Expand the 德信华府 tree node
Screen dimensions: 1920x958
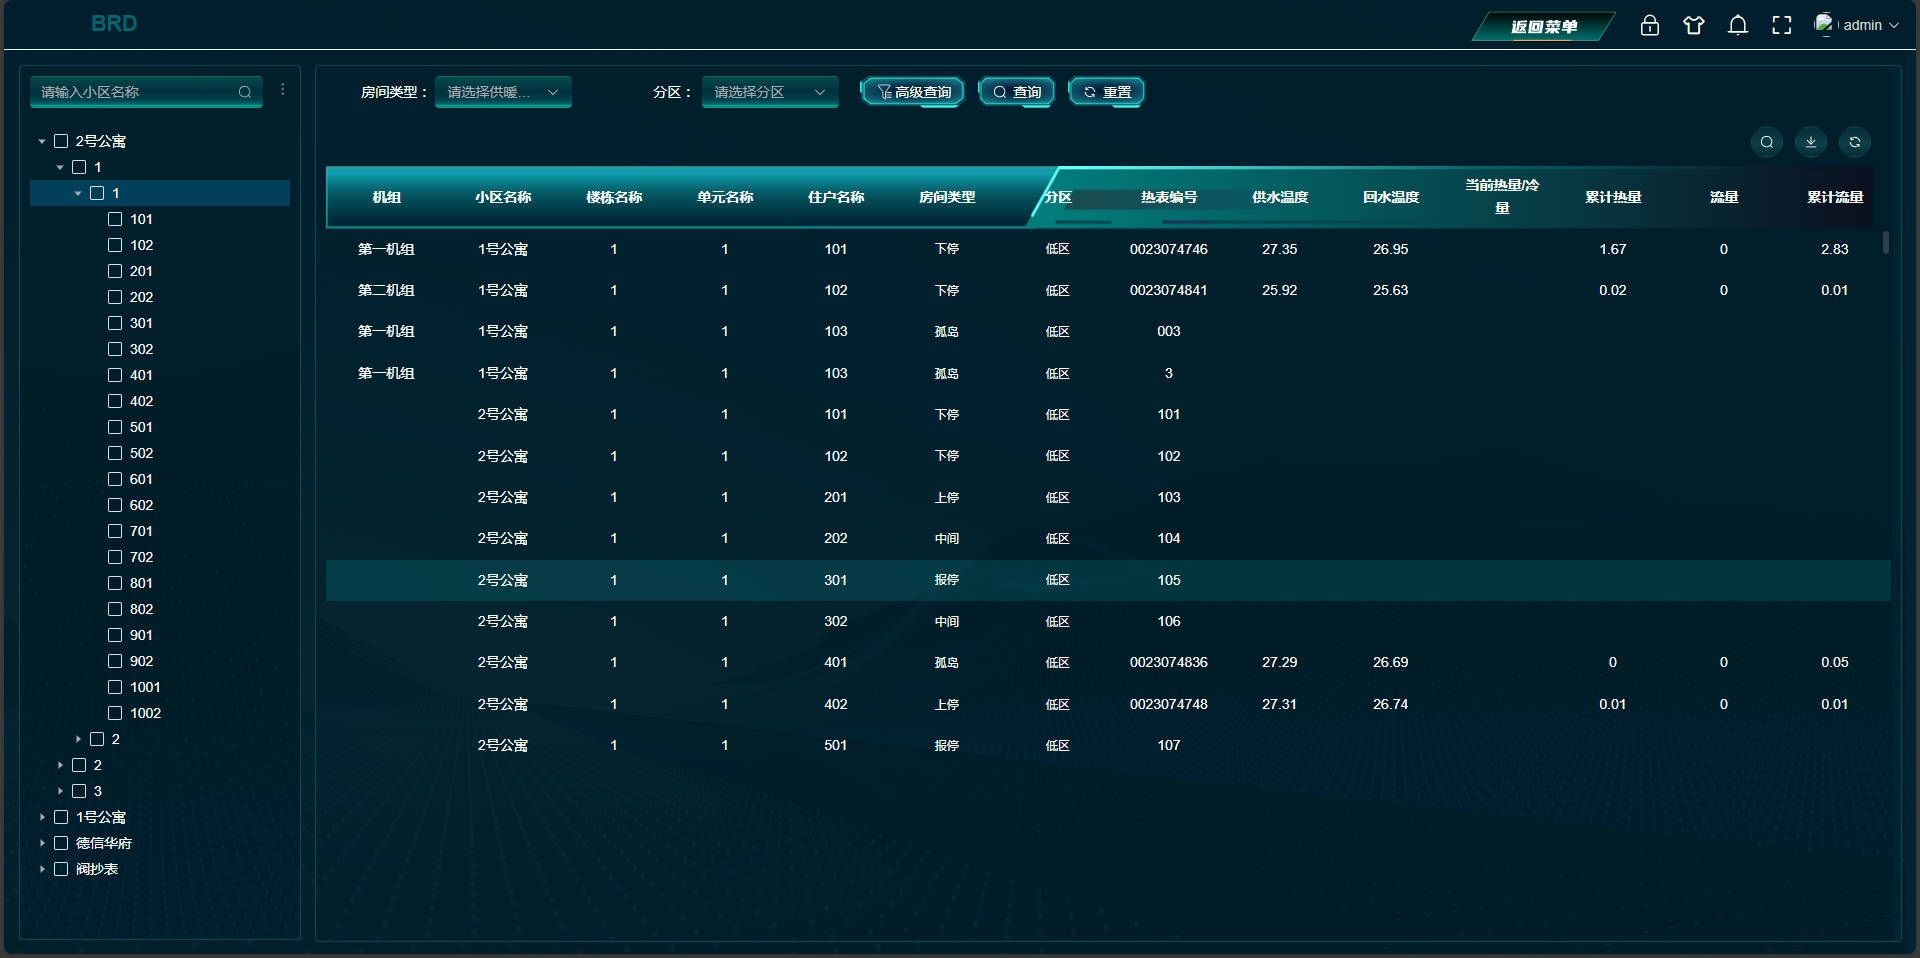tap(42, 844)
